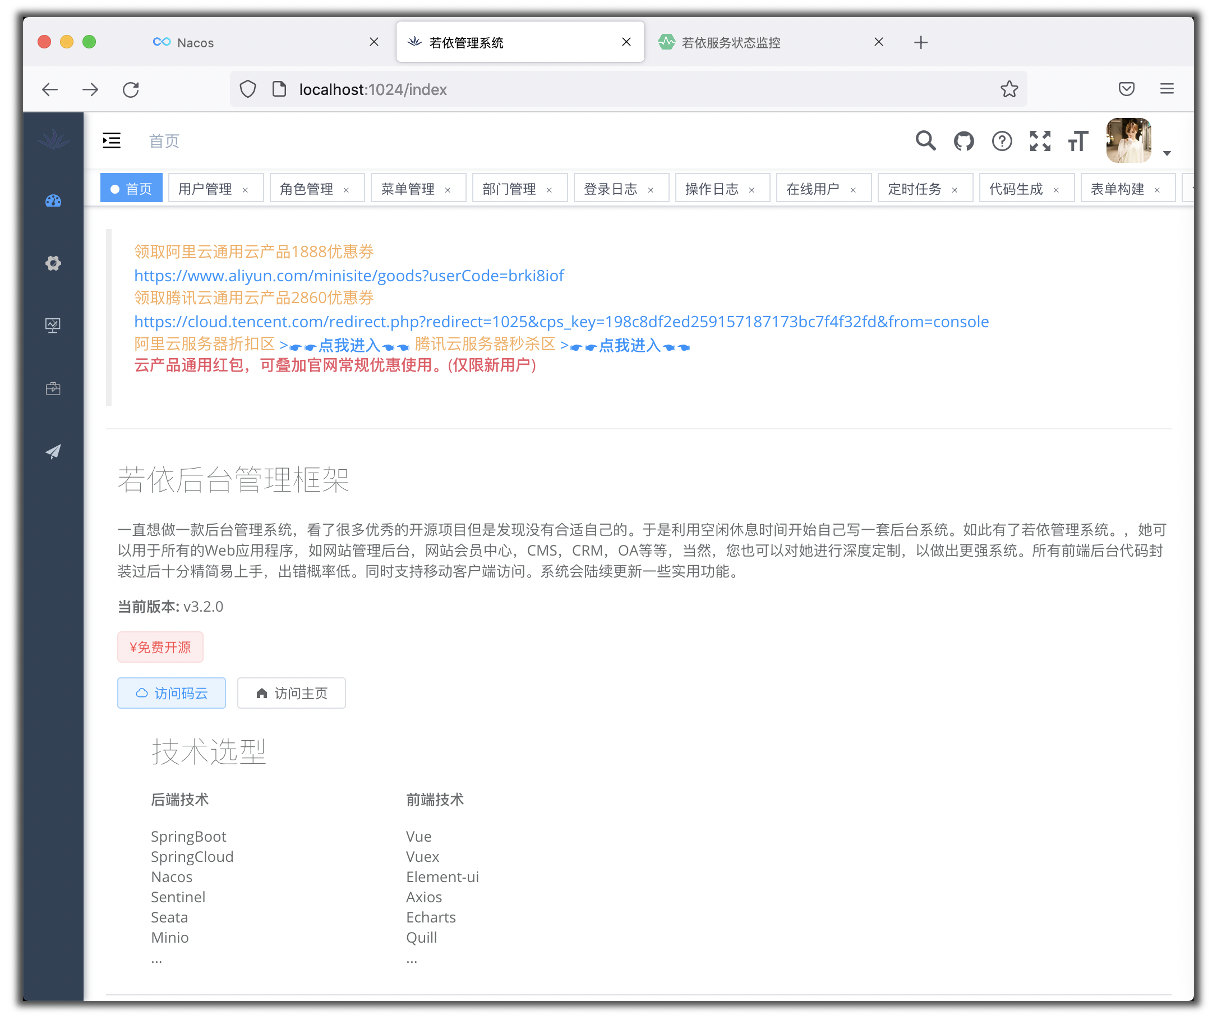The width and height of the screenshot is (1216, 1022).
Task: Close the 代码生成 tag
Action: click(x=1056, y=189)
